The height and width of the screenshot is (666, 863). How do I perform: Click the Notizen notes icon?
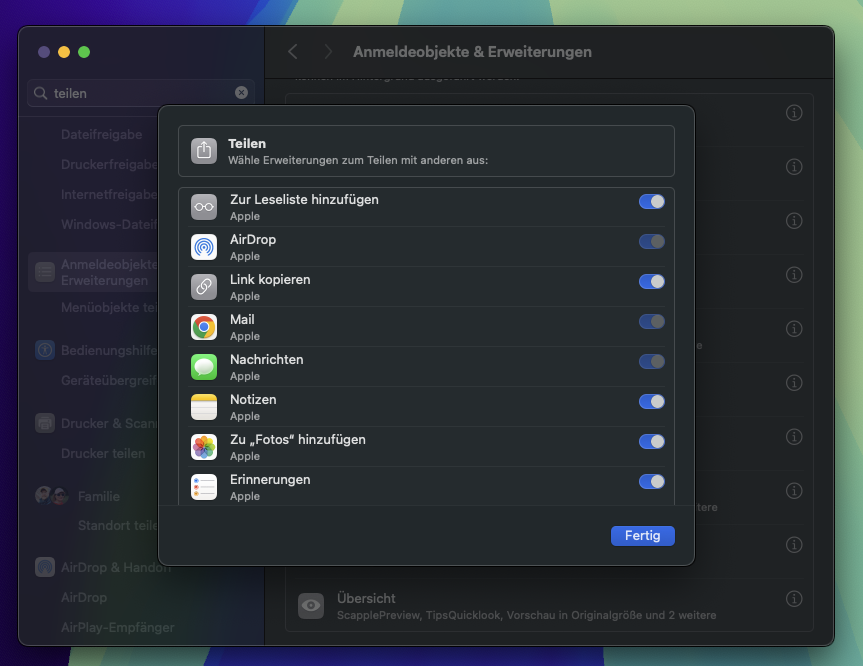click(204, 407)
